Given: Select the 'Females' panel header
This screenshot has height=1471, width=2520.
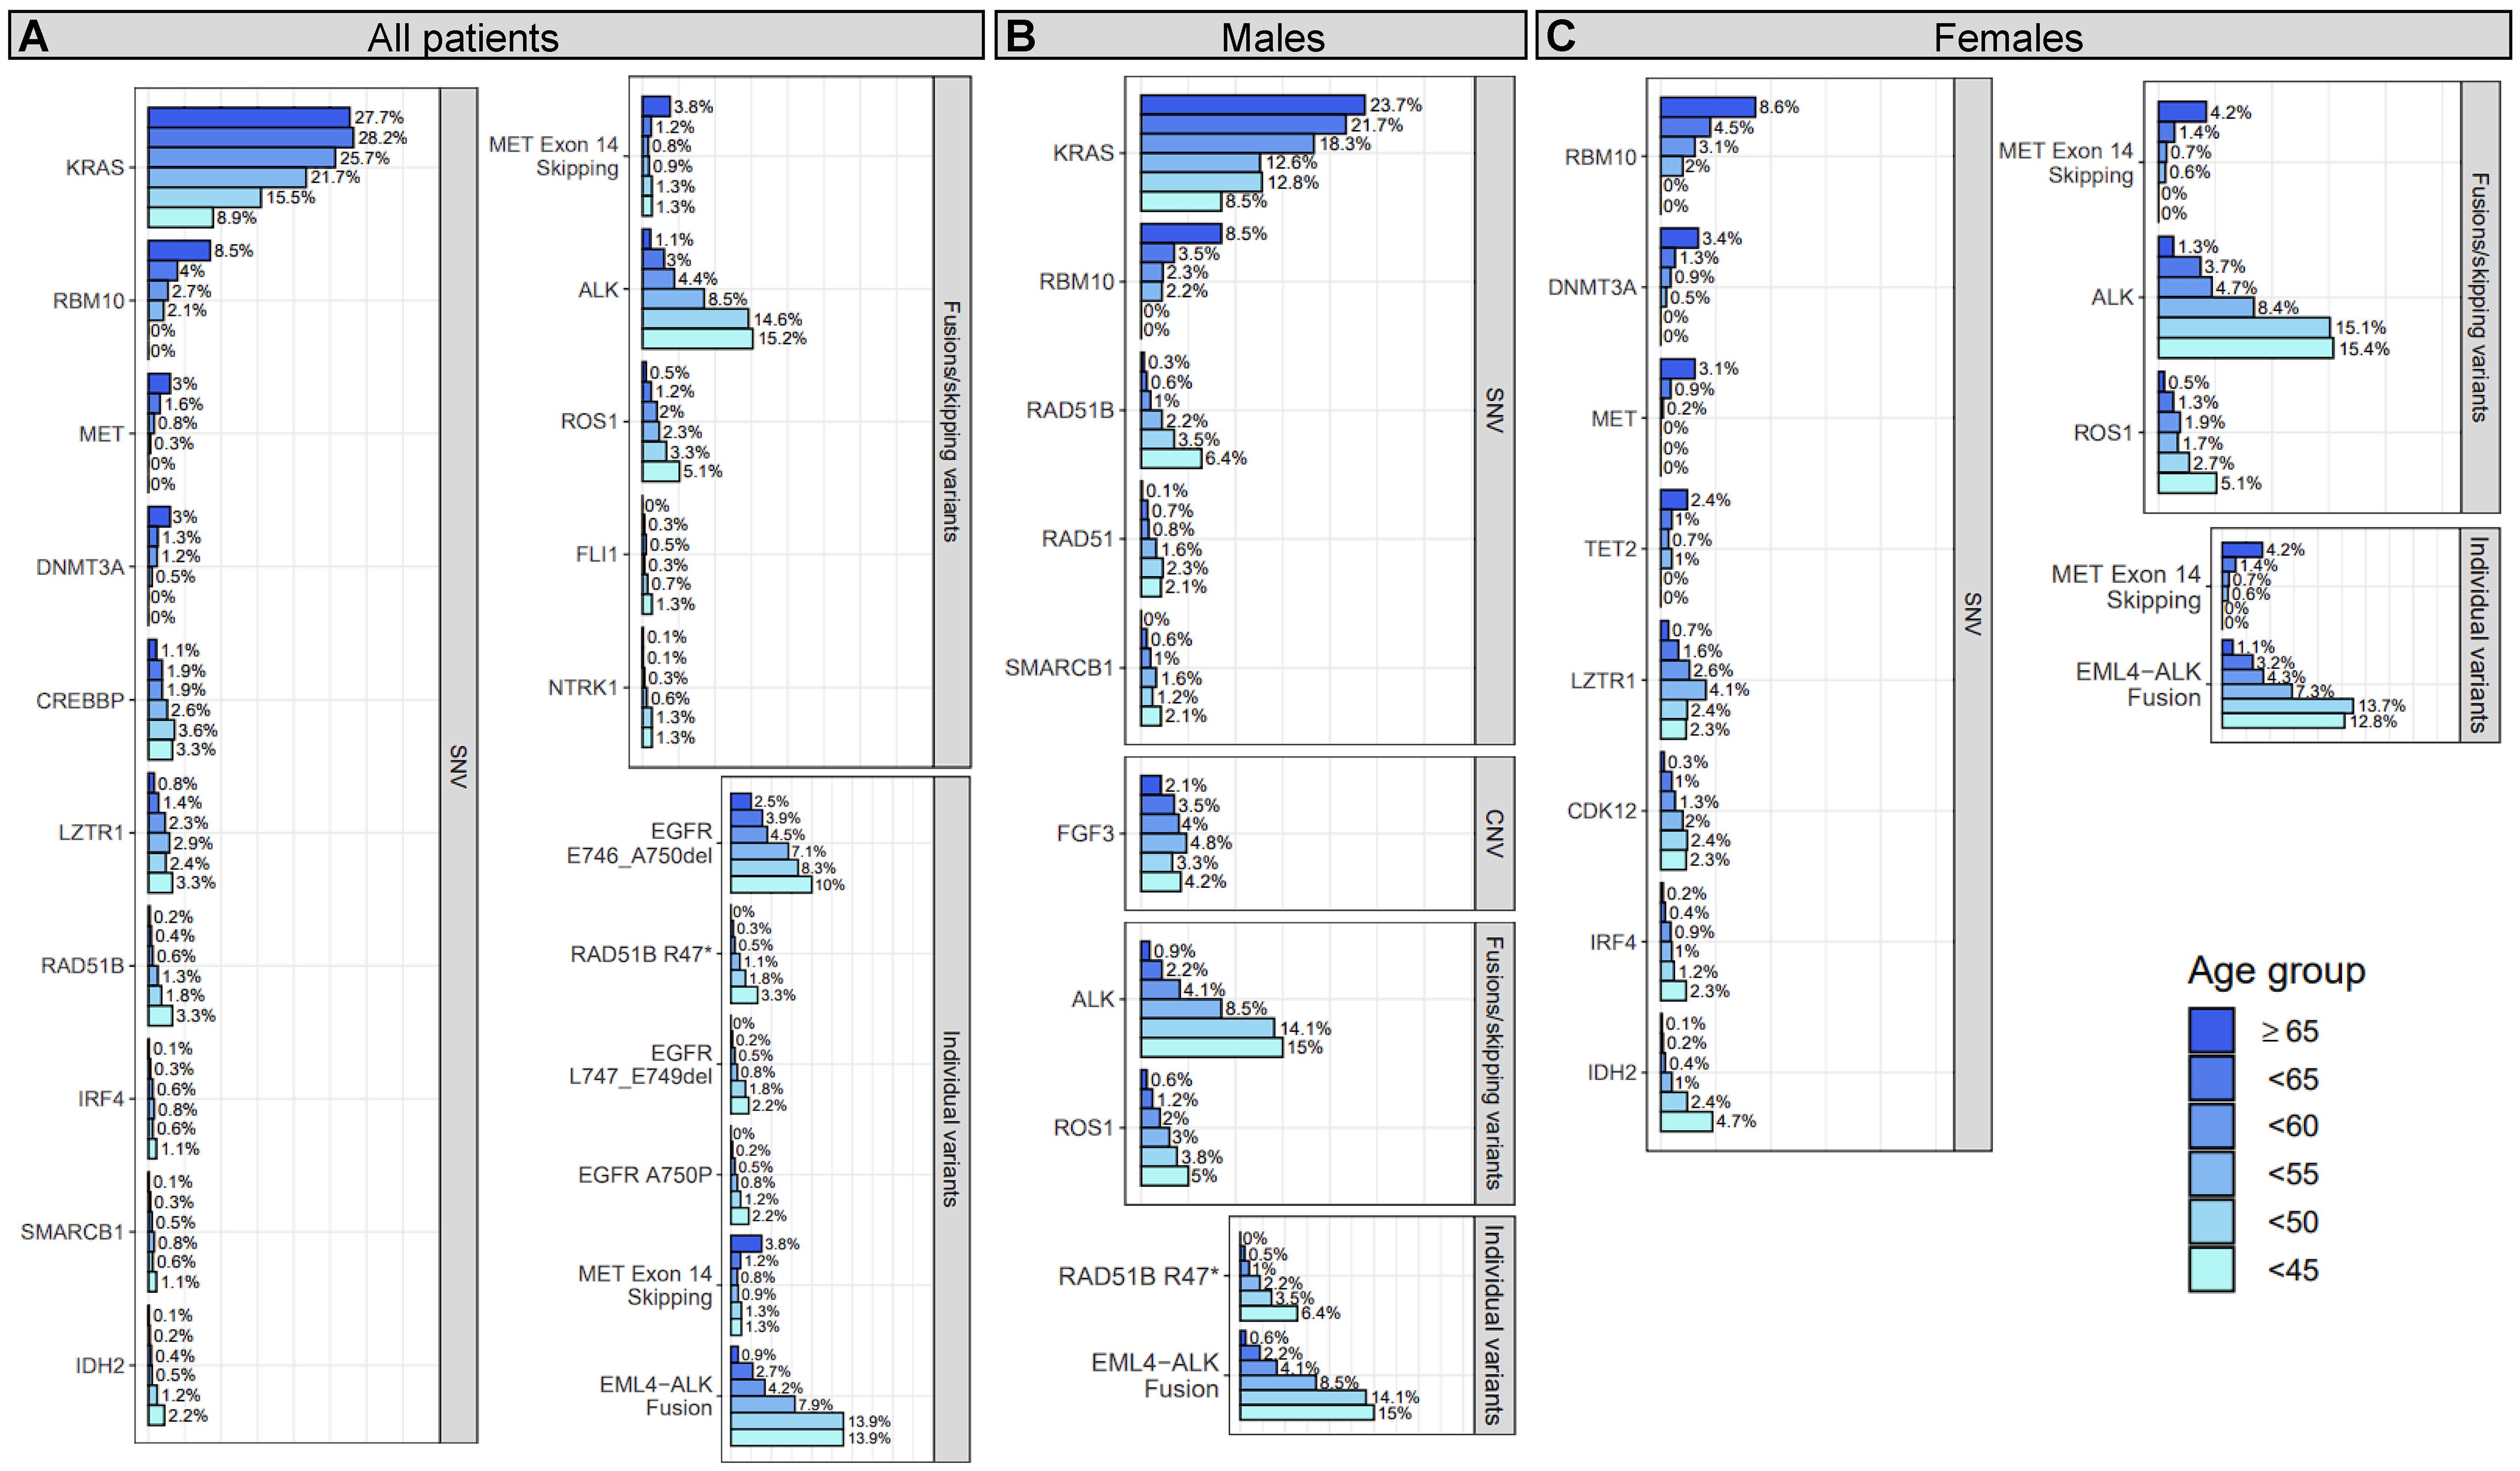Looking at the screenshot, I should click(x=2023, y=36).
